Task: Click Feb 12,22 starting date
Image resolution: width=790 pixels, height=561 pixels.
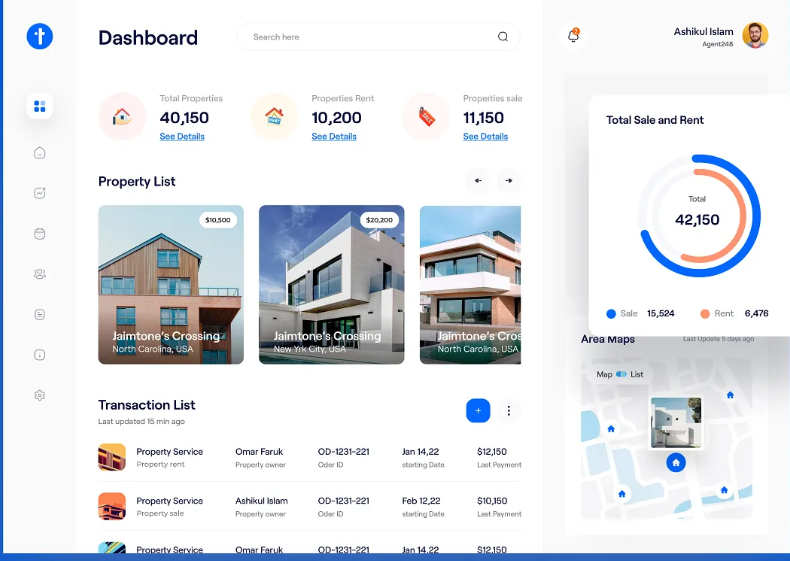Action: click(x=421, y=501)
